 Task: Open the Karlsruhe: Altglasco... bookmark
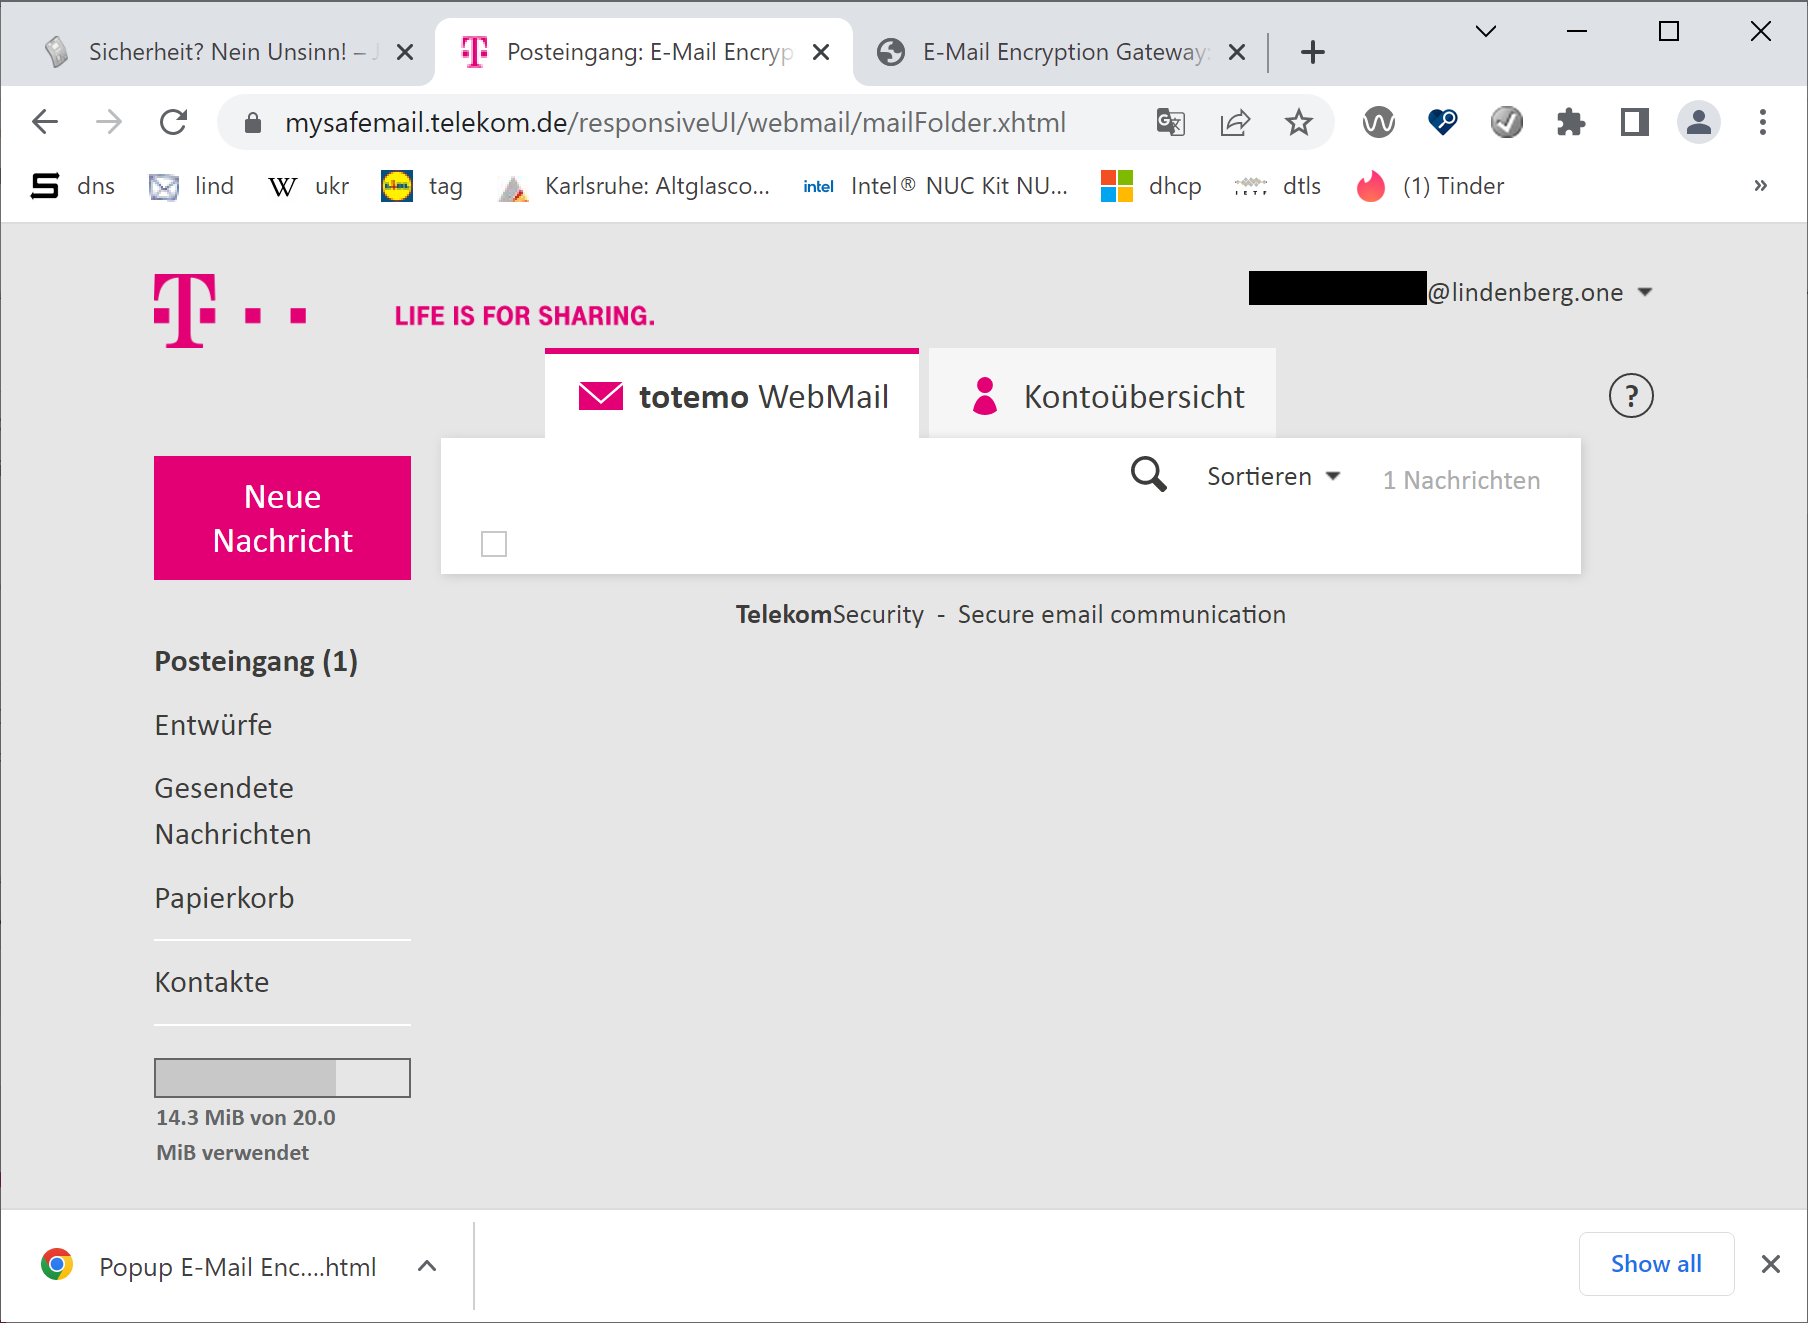634,186
